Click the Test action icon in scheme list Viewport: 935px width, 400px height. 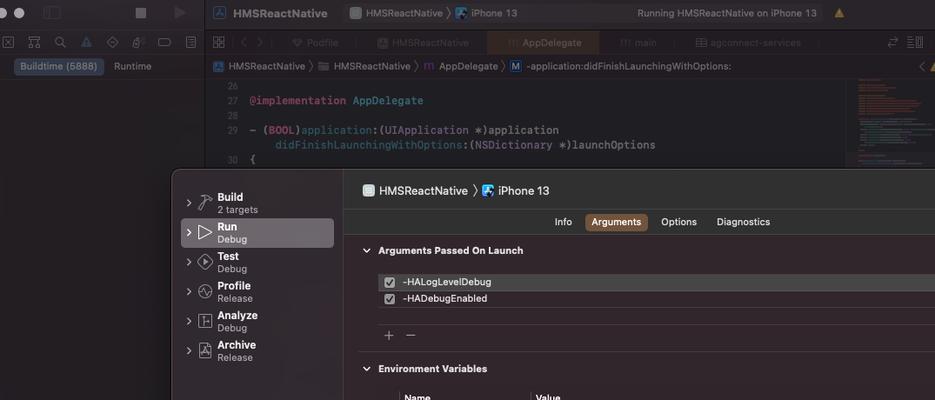coord(205,262)
